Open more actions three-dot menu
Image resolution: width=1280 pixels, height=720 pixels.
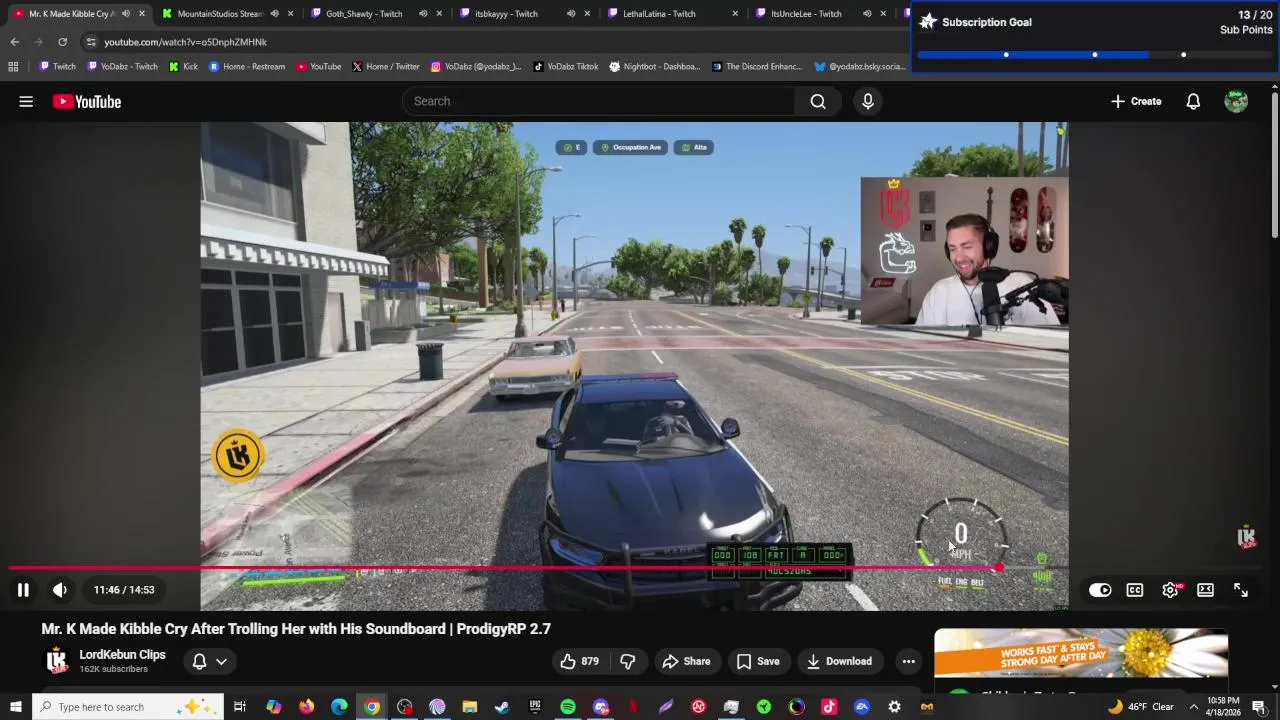coord(908,661)
